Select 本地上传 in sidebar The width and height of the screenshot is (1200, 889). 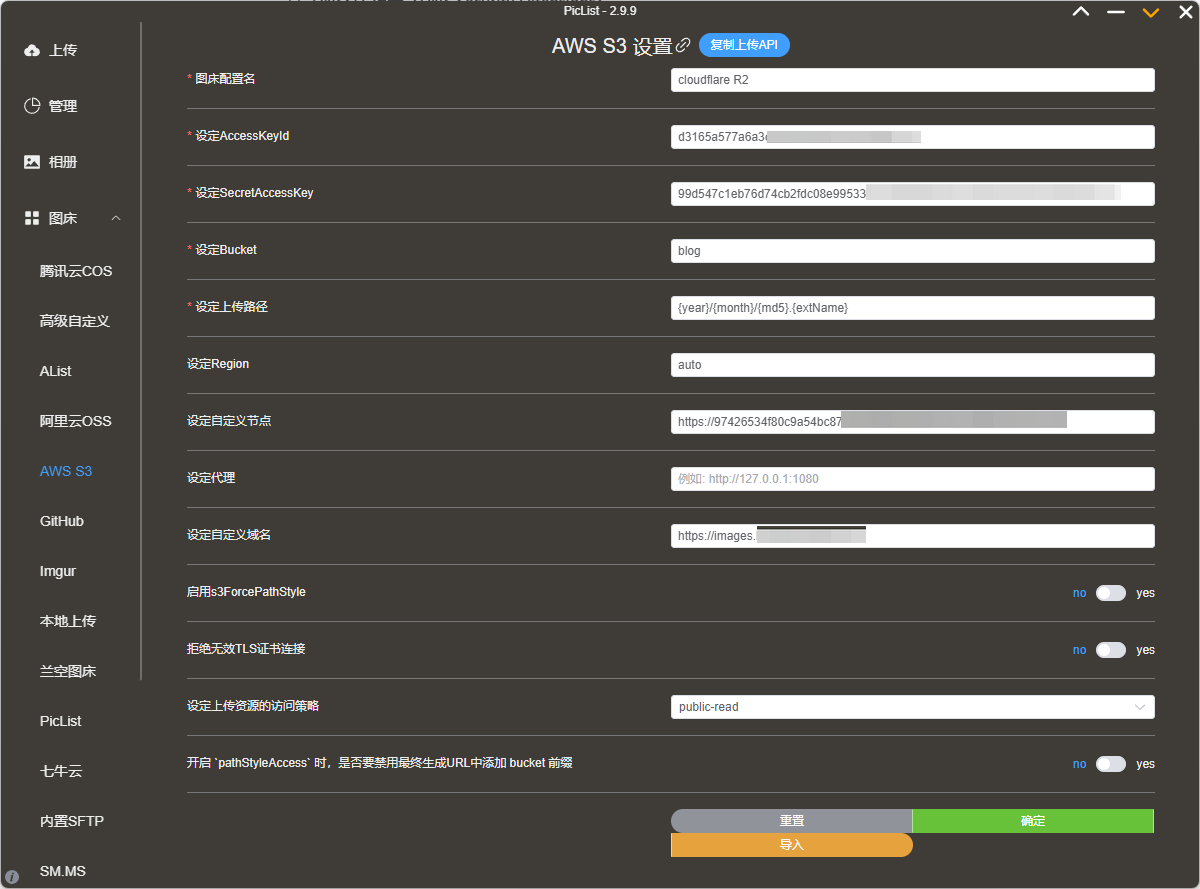coord(68,621)
